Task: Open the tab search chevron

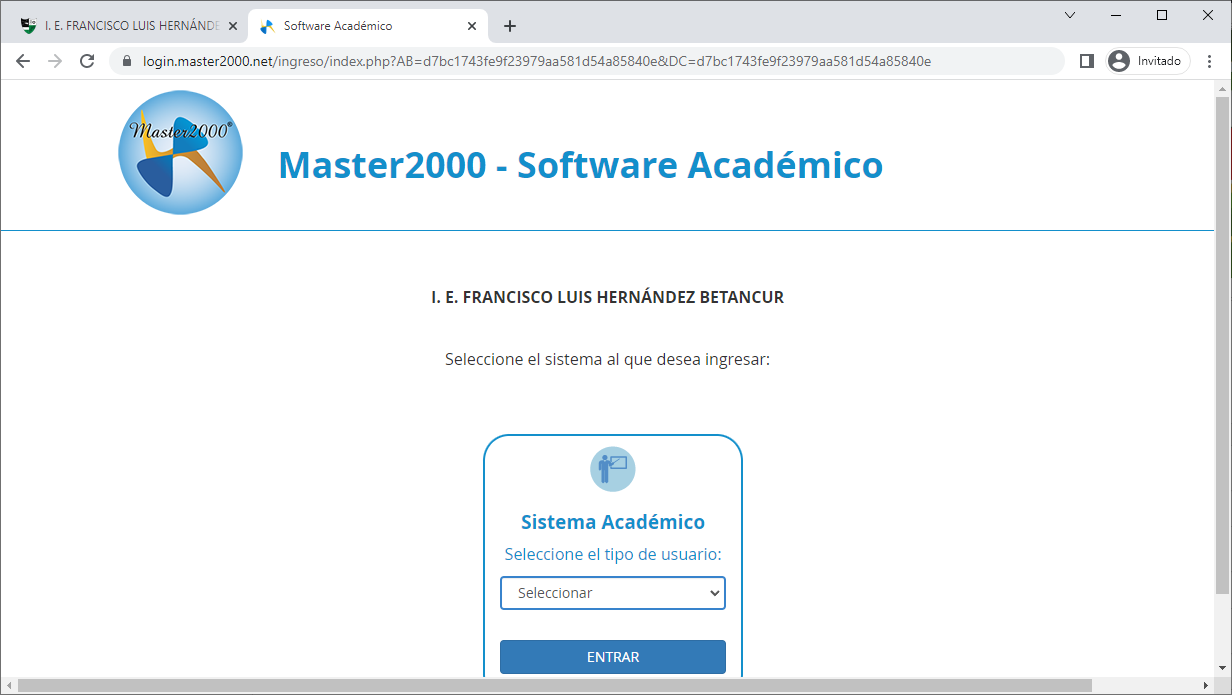Action: point(1070,15)
